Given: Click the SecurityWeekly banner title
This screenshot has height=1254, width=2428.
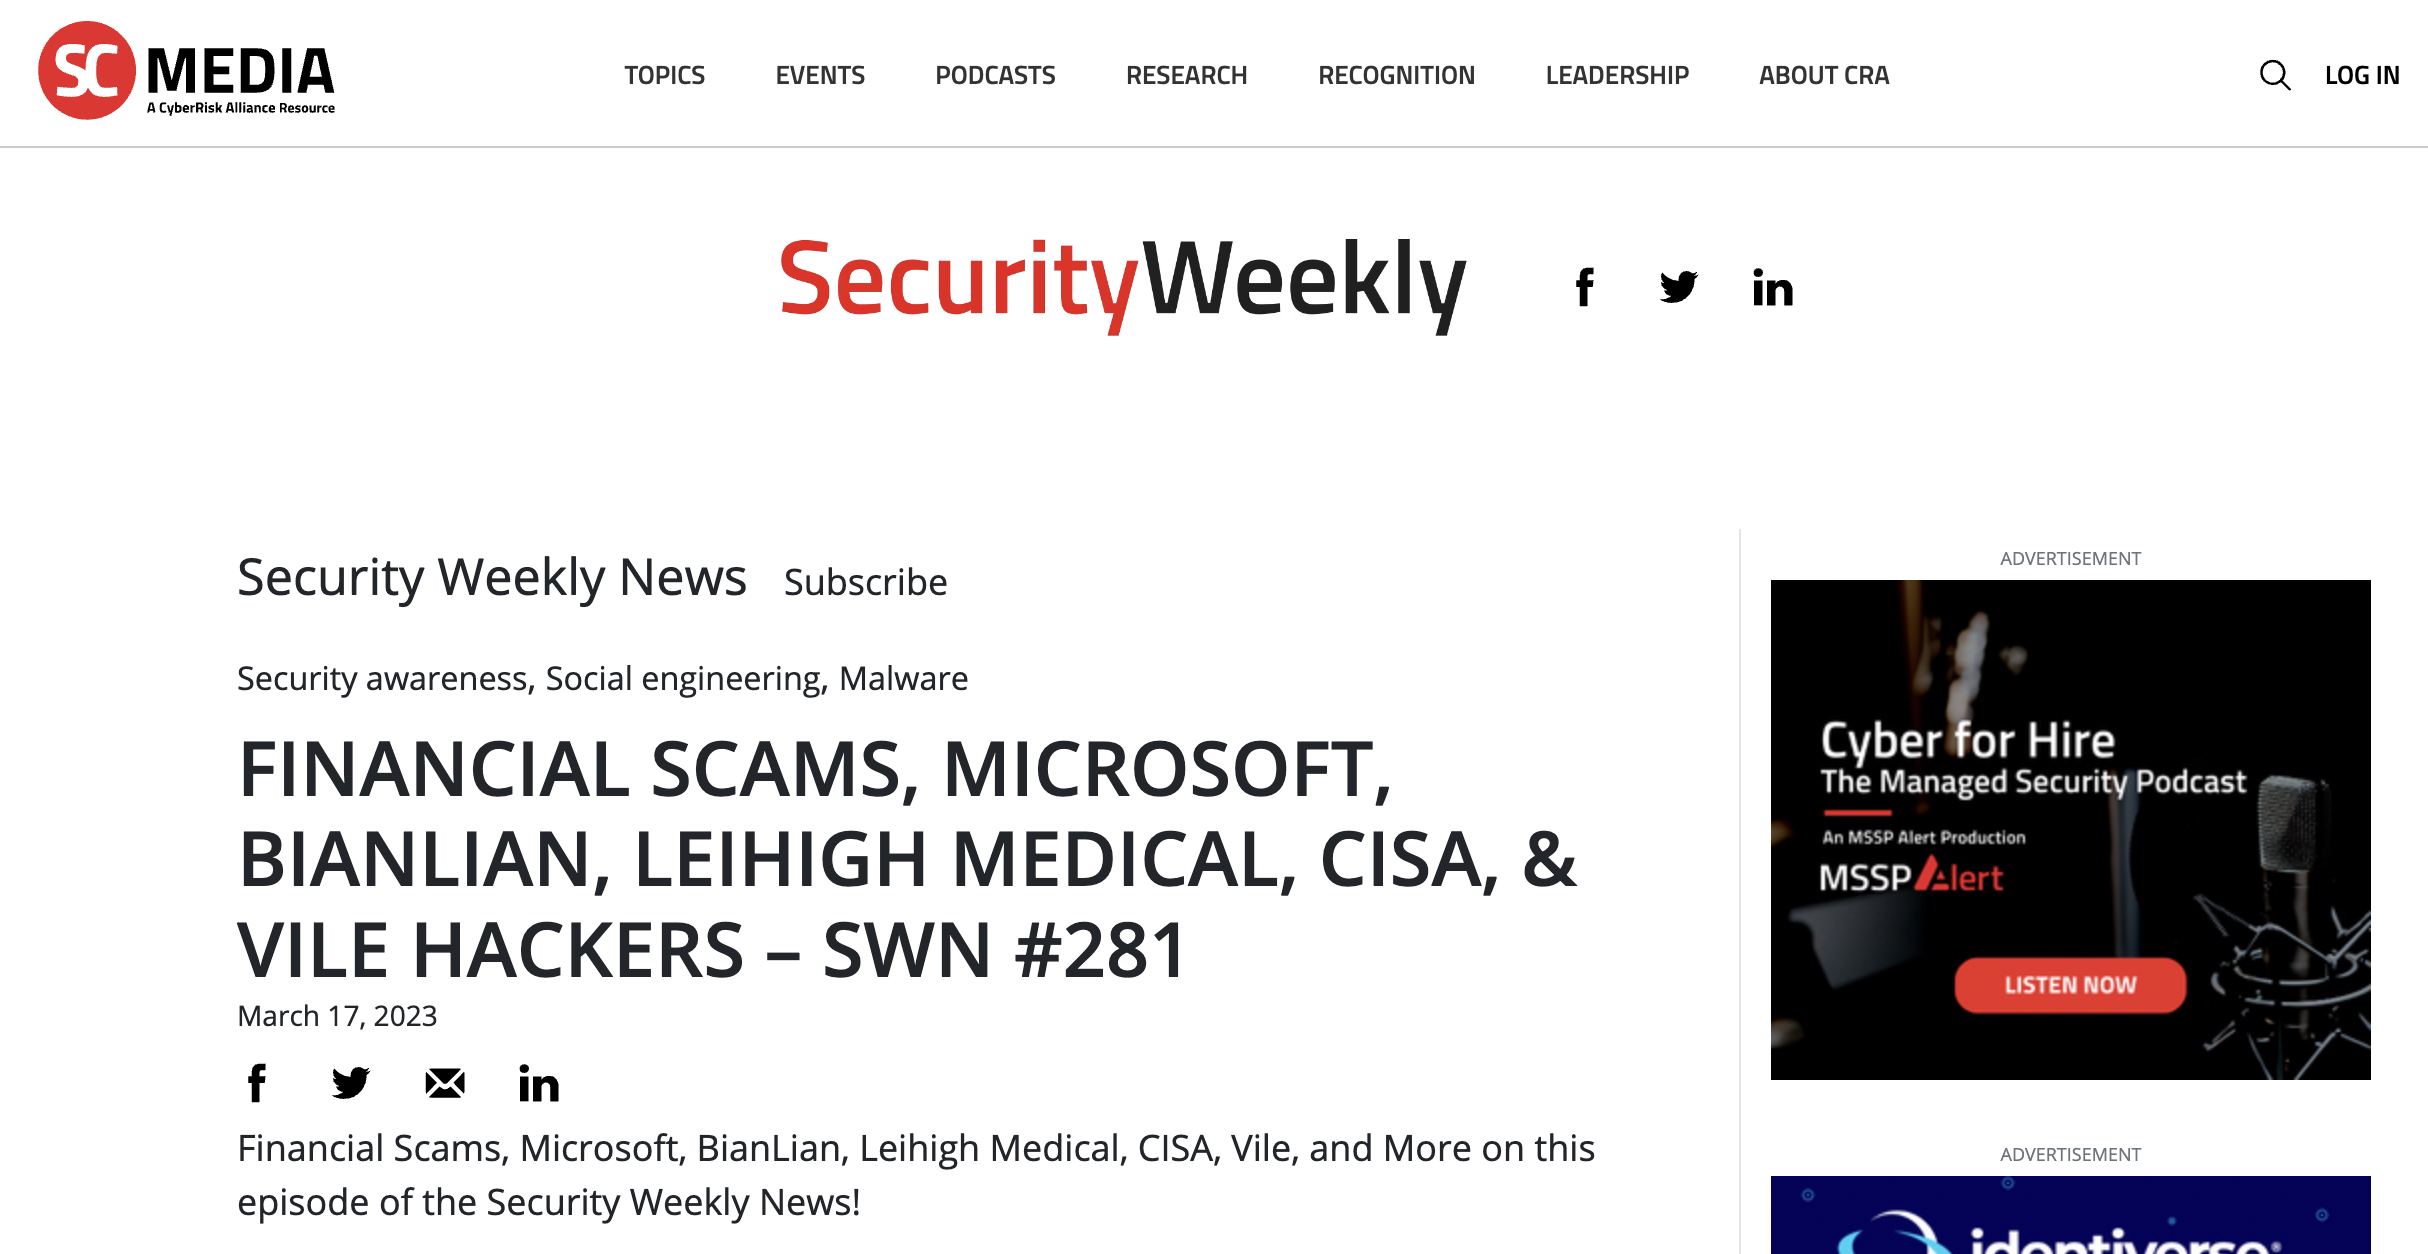Looking at the screenshot, I should click(x=1122, y=281).
